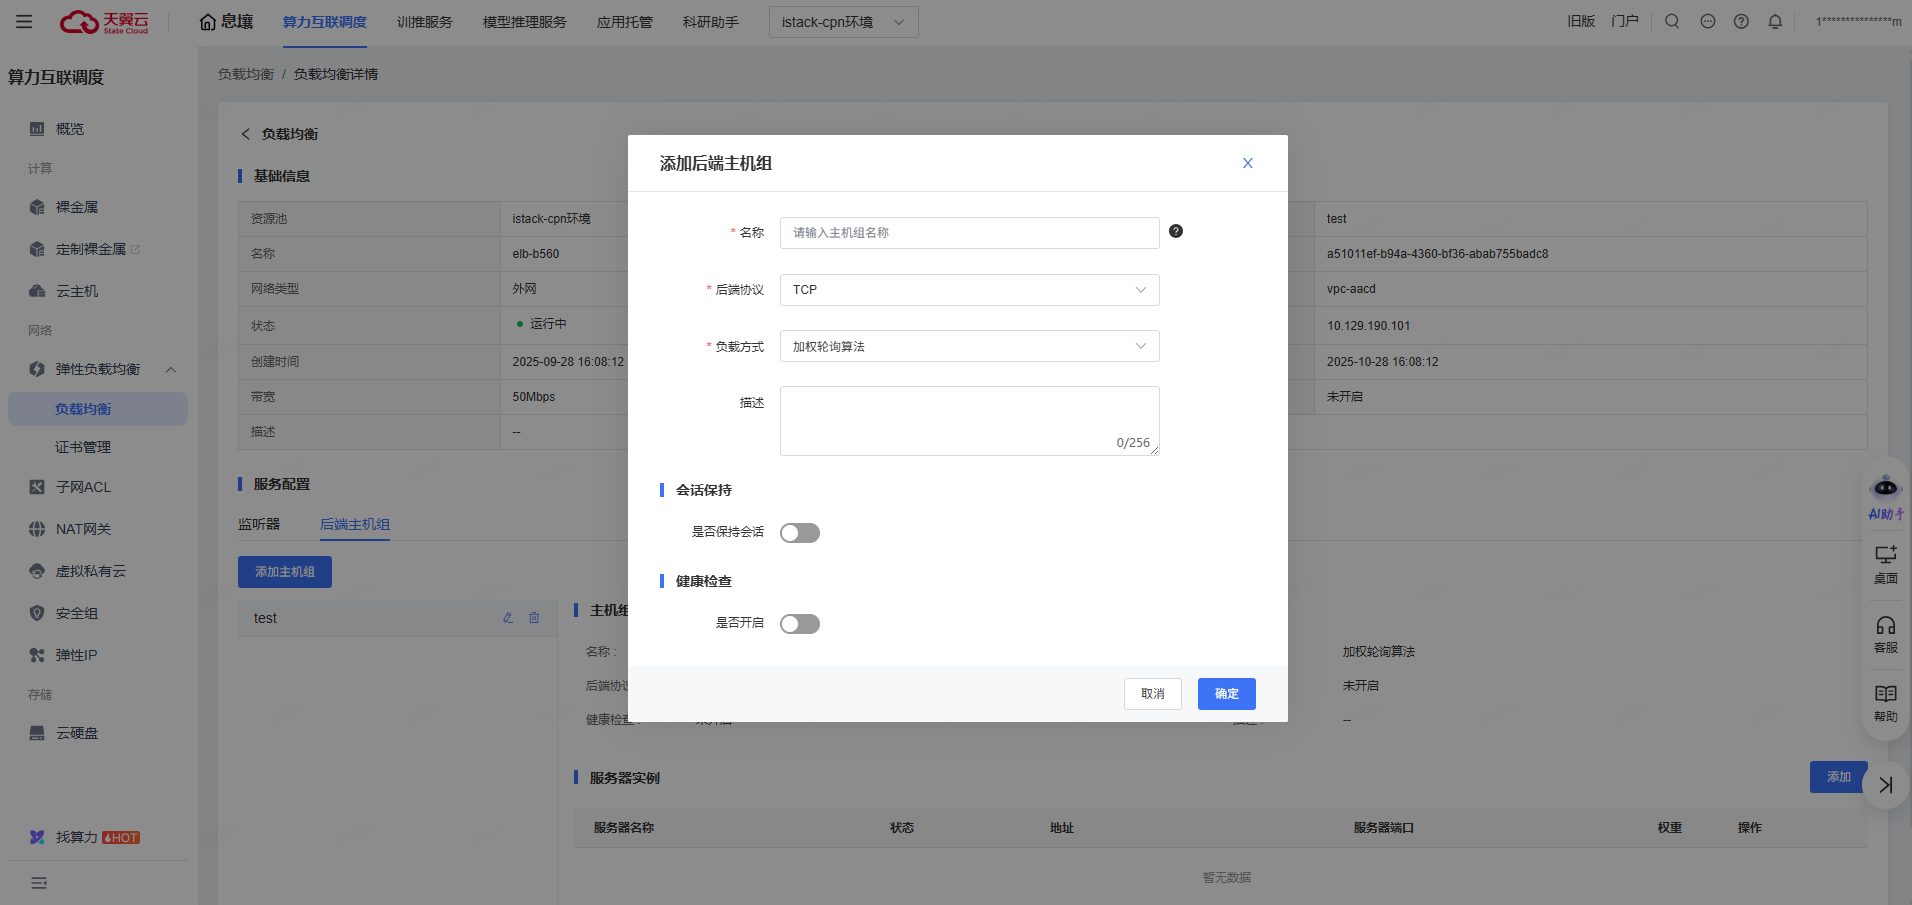Collapse the elastic load balancing sidebar group
This screenshot has width=1912, height=905.
tap(170, 369)
